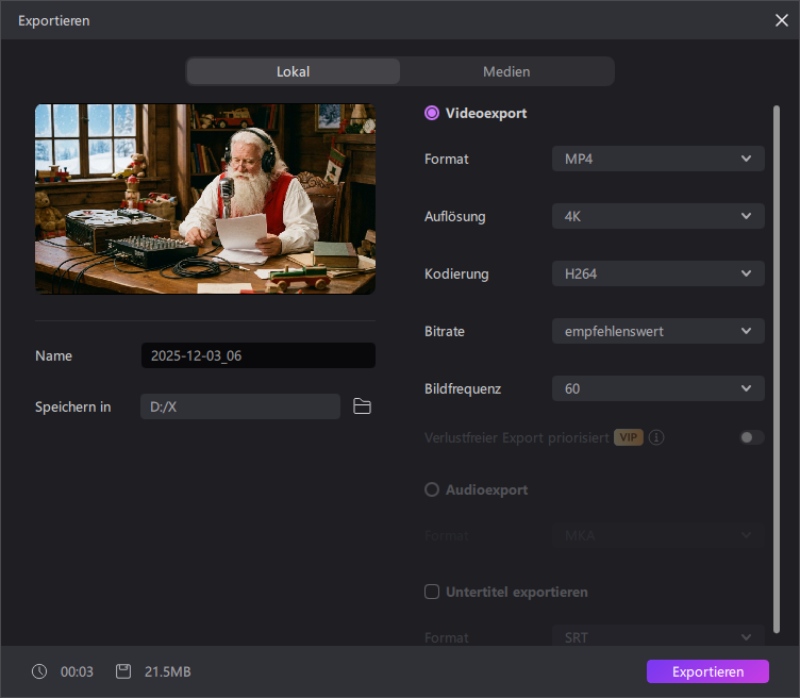Close the Exportieren dialog

point(781,20)
